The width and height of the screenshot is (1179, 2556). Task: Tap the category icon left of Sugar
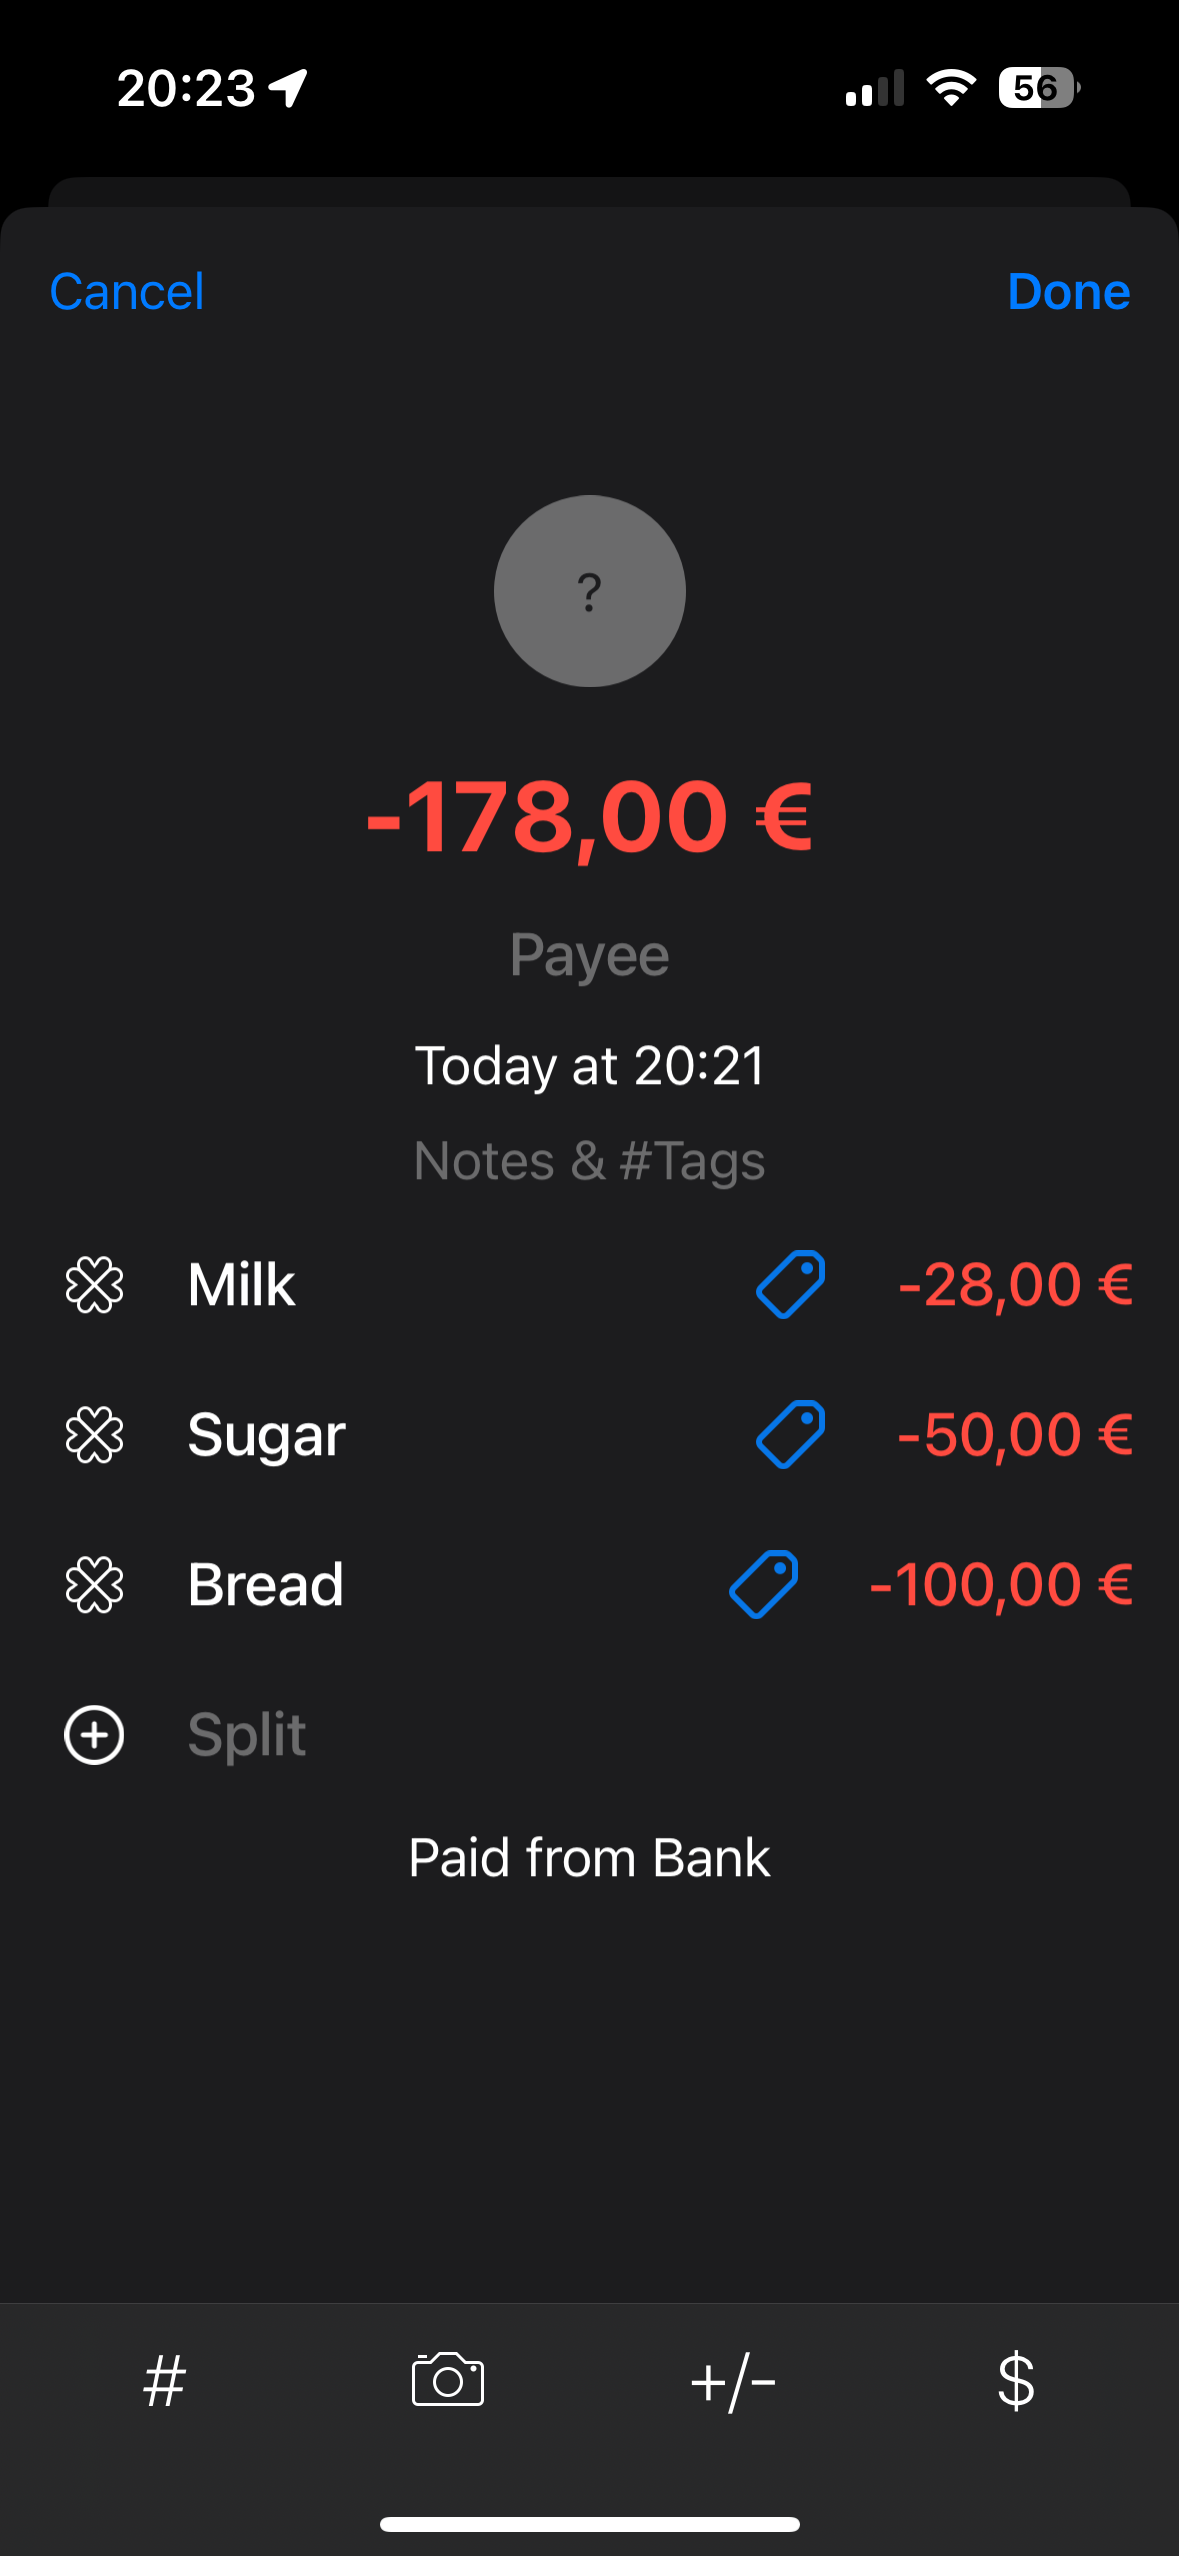[x=94, y=1434]
